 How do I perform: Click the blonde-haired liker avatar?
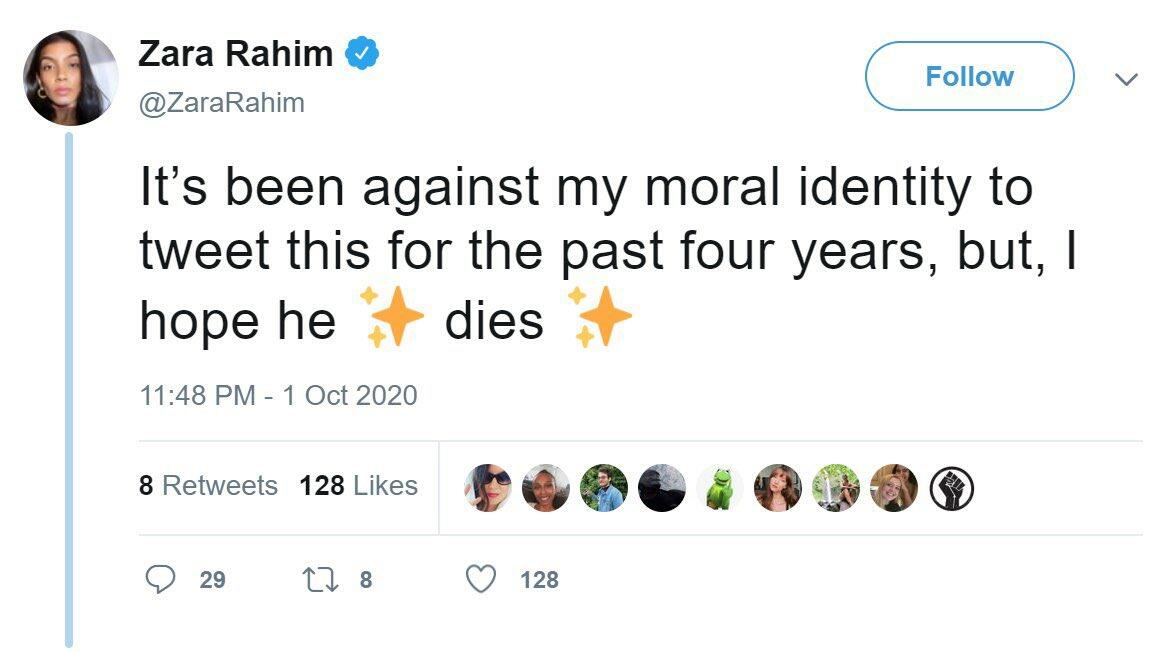893,488
